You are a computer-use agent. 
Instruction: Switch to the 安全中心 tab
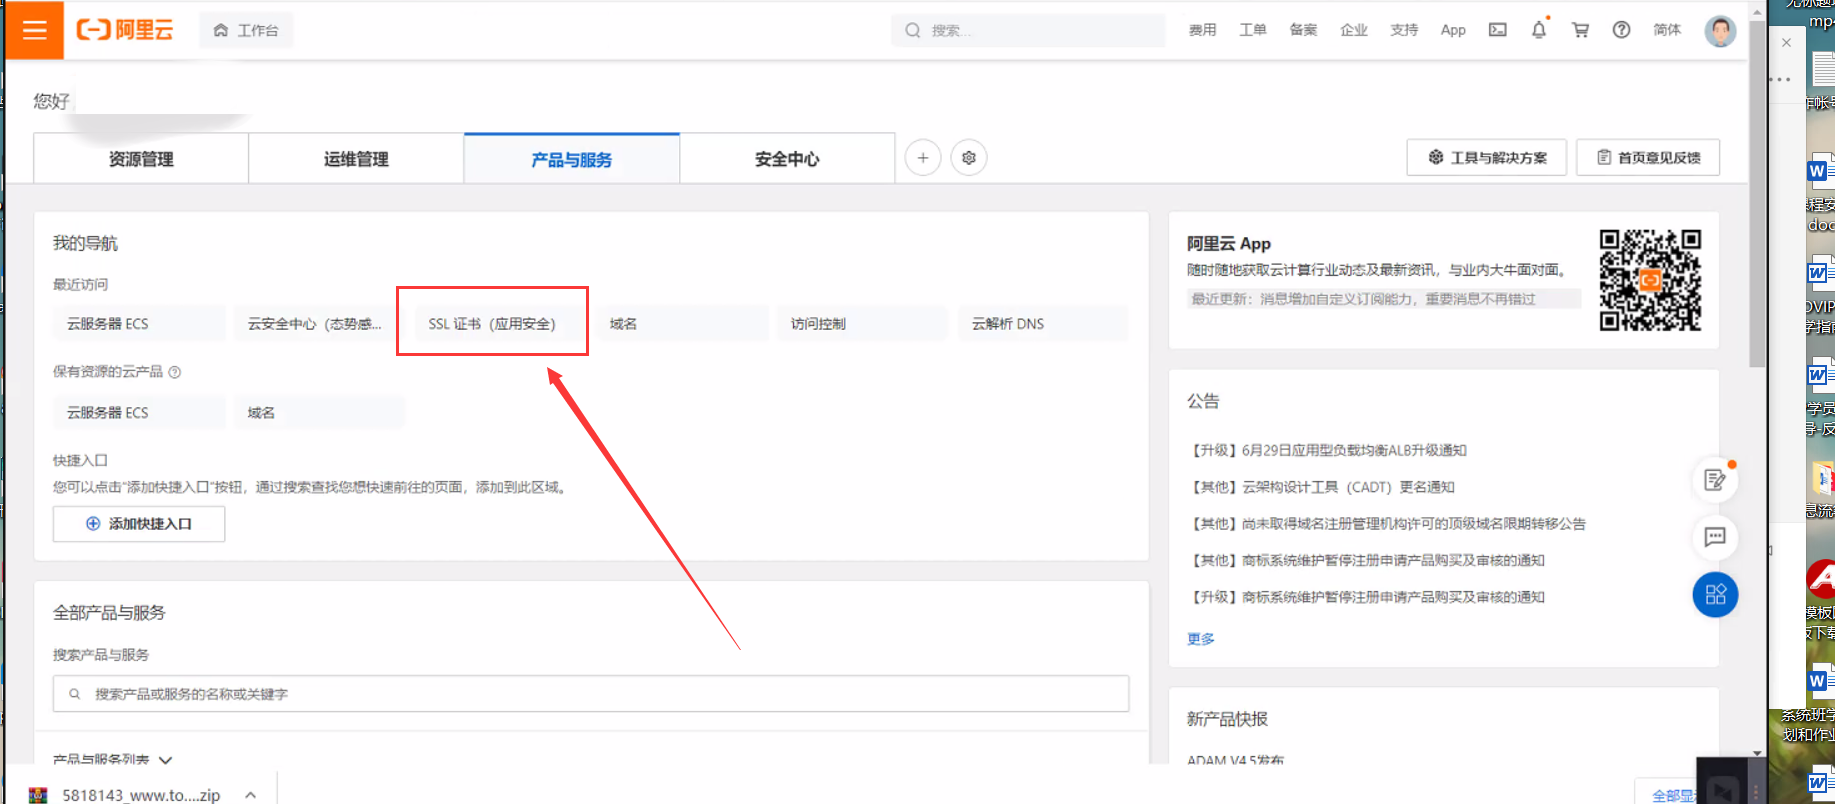click(787, 159)
